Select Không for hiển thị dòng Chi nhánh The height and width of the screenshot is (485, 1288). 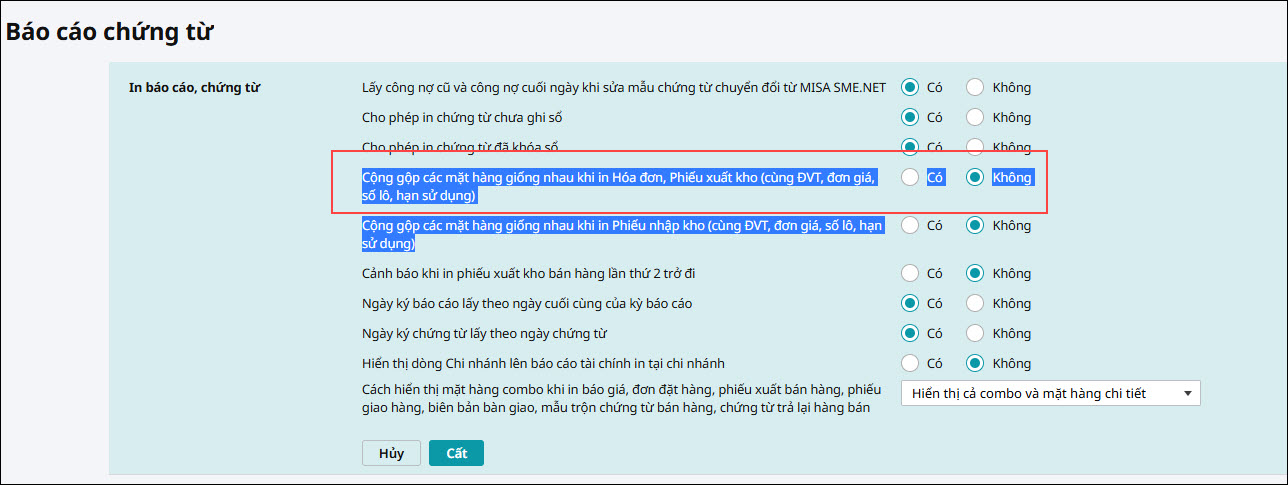click(975, 363)
